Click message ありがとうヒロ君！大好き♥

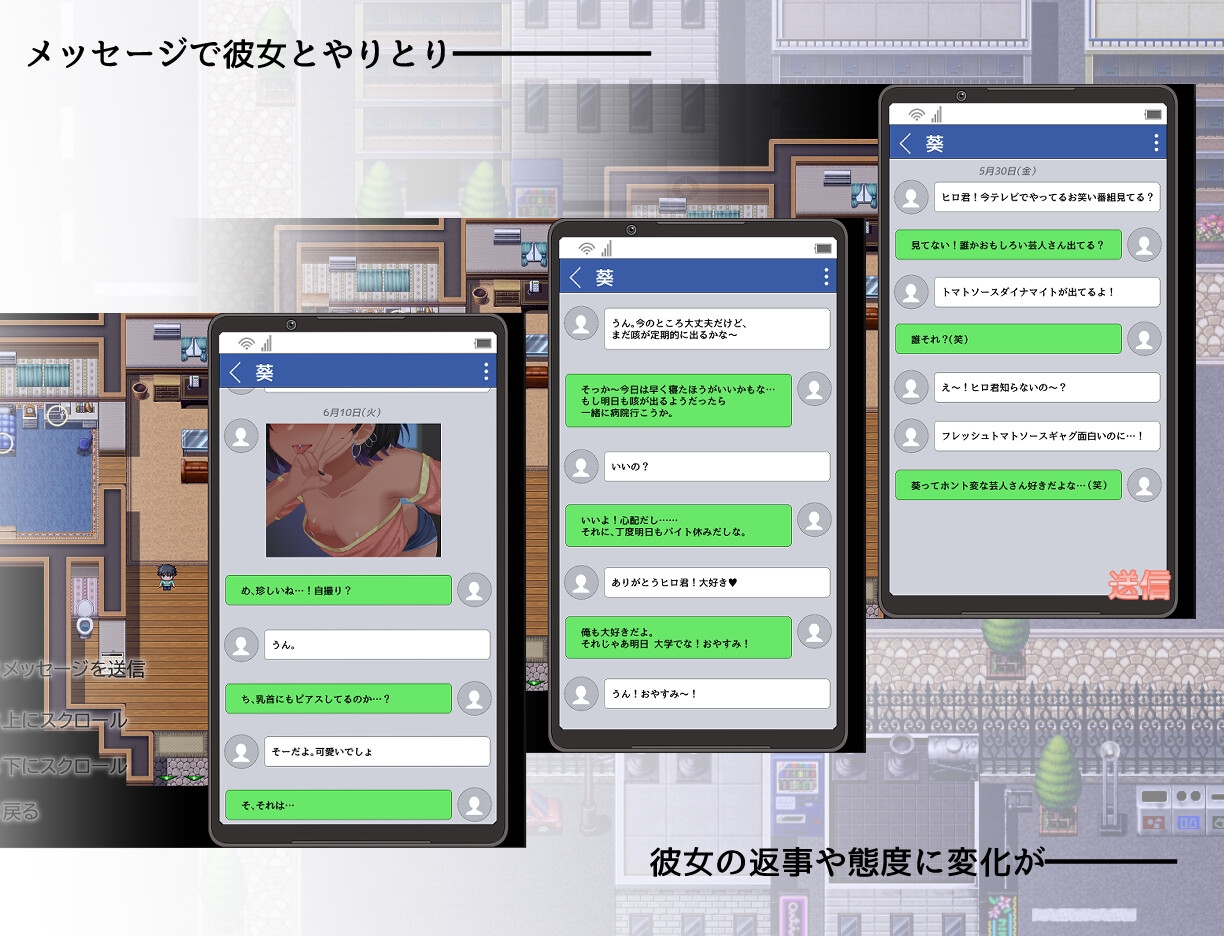click(717, 582)
